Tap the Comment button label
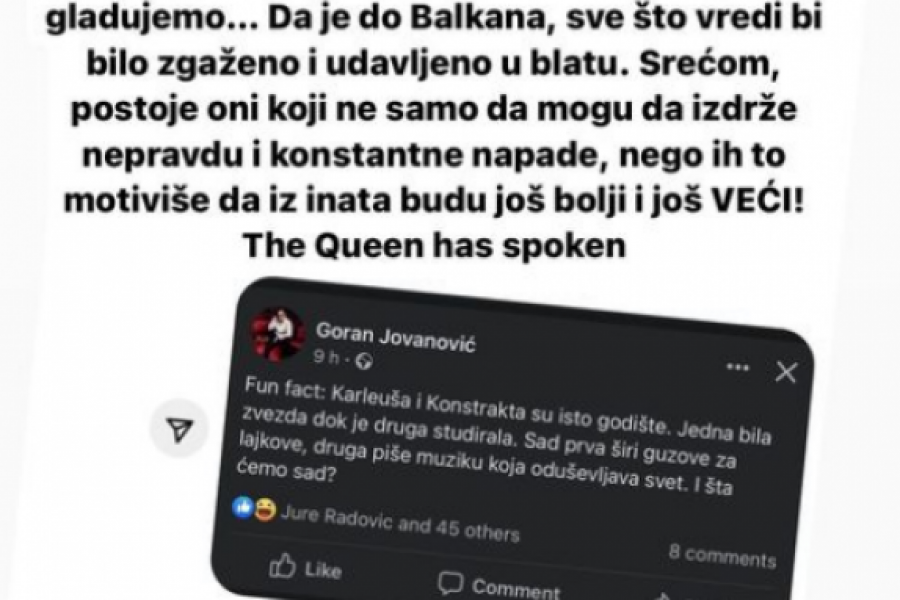Viewport: 900px width, 600px height. pos(515,590)
